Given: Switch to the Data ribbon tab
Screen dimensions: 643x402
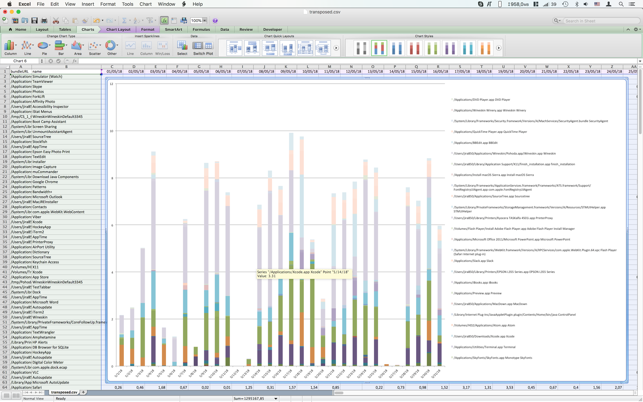Looking at the screenshot, I should (224, 30).
